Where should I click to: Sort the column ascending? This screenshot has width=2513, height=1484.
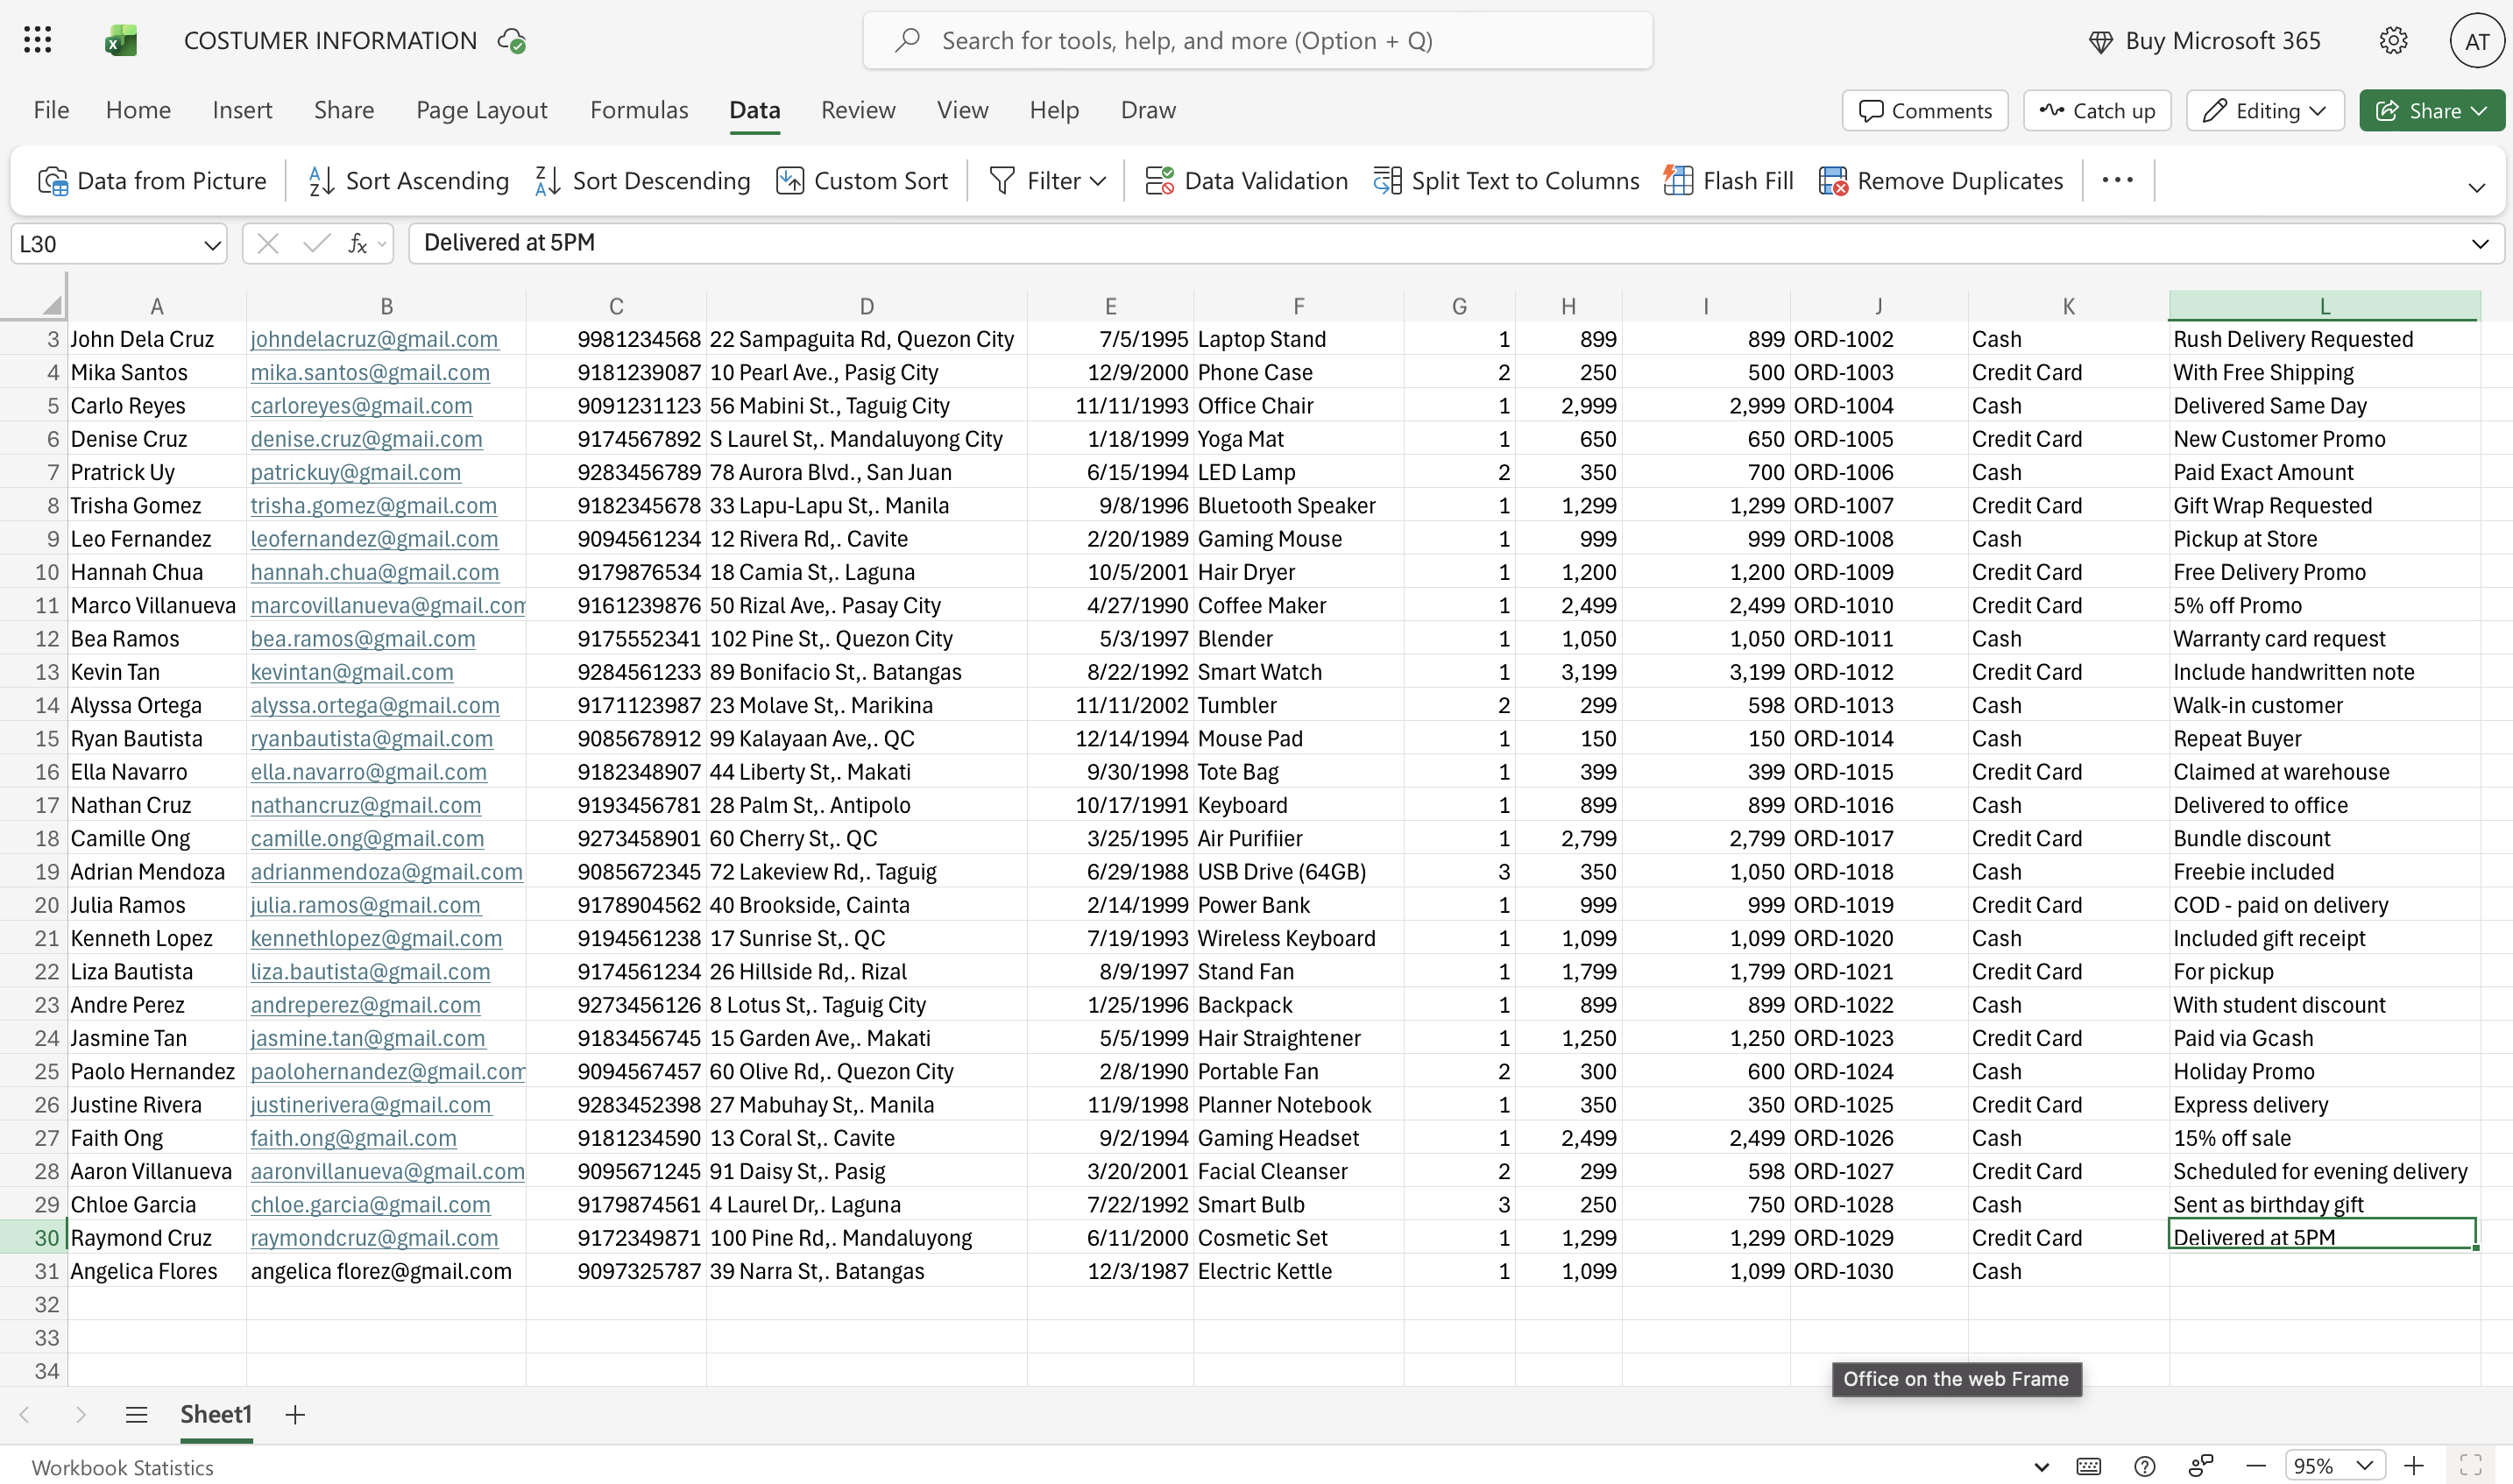[x=408, y=181]
